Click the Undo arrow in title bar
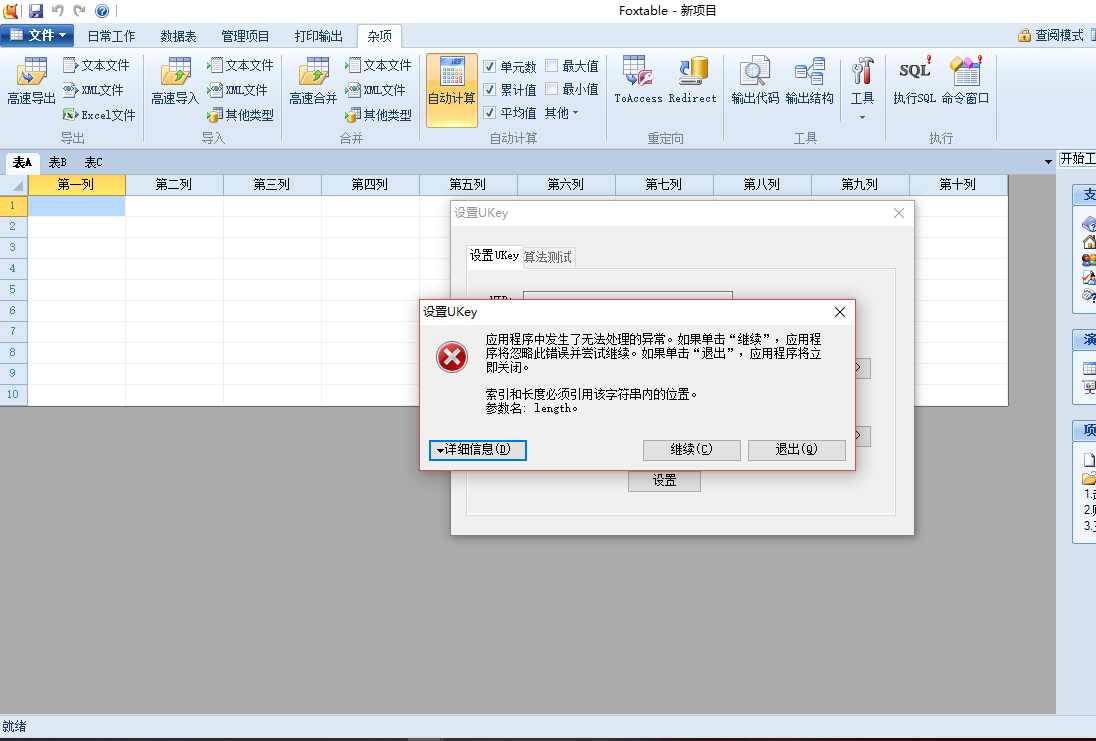The height and width of the screenshot is (741, 1096). click(x=57, y=10)
